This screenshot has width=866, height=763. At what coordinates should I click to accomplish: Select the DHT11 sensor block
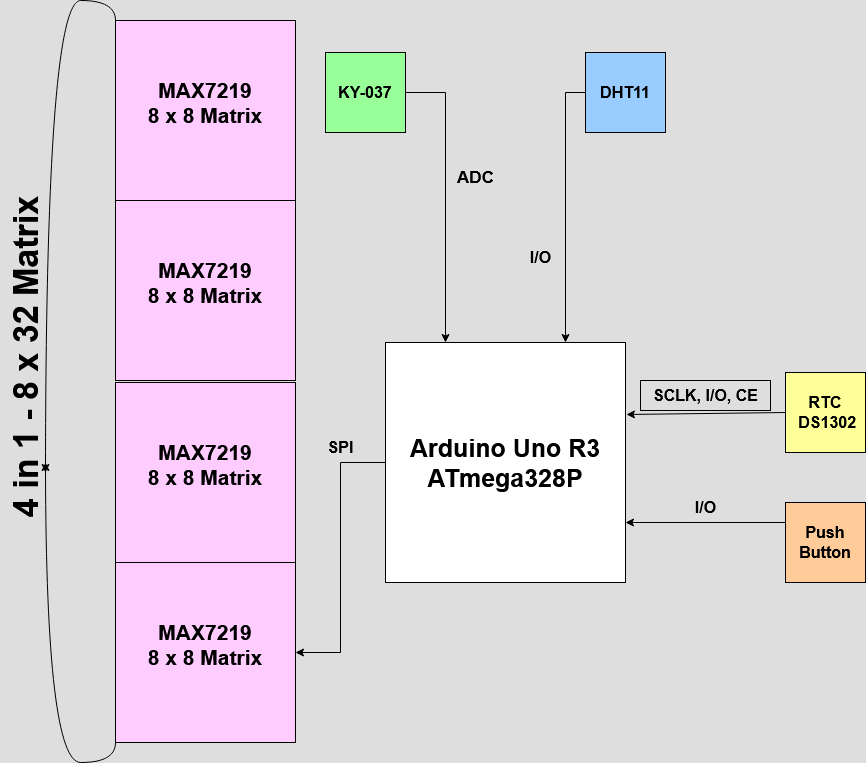tap(625, 91)
